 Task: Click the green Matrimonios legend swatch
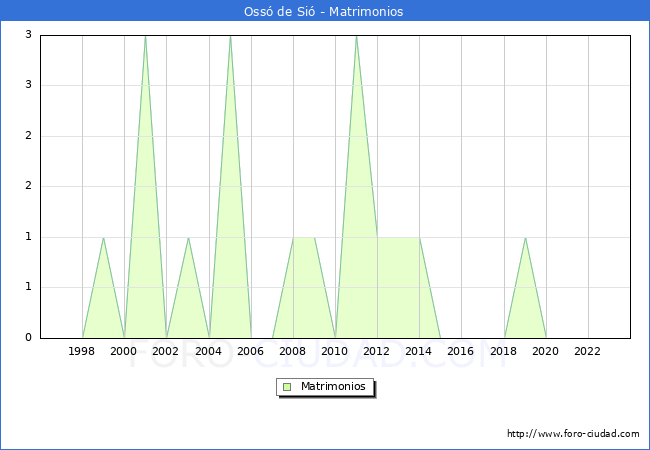click(x=287, y=386)
